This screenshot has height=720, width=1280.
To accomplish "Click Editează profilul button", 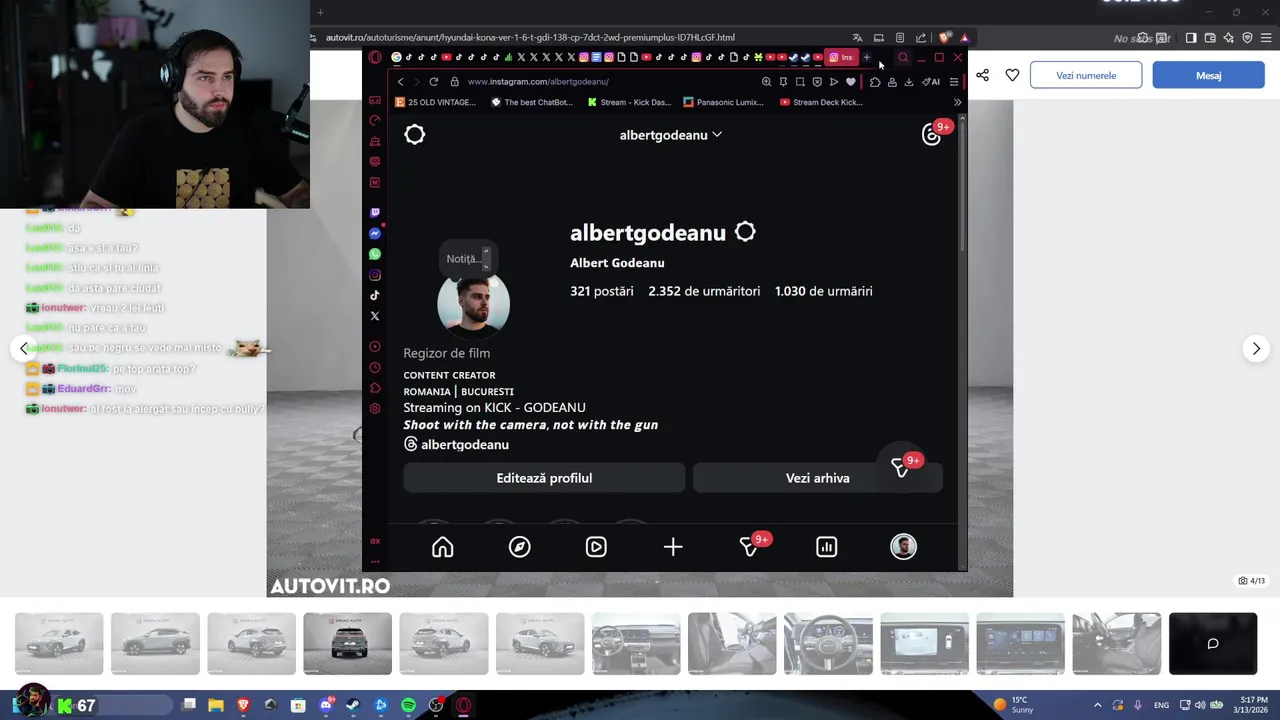I will pyautogui.click(x=544, y=478).
